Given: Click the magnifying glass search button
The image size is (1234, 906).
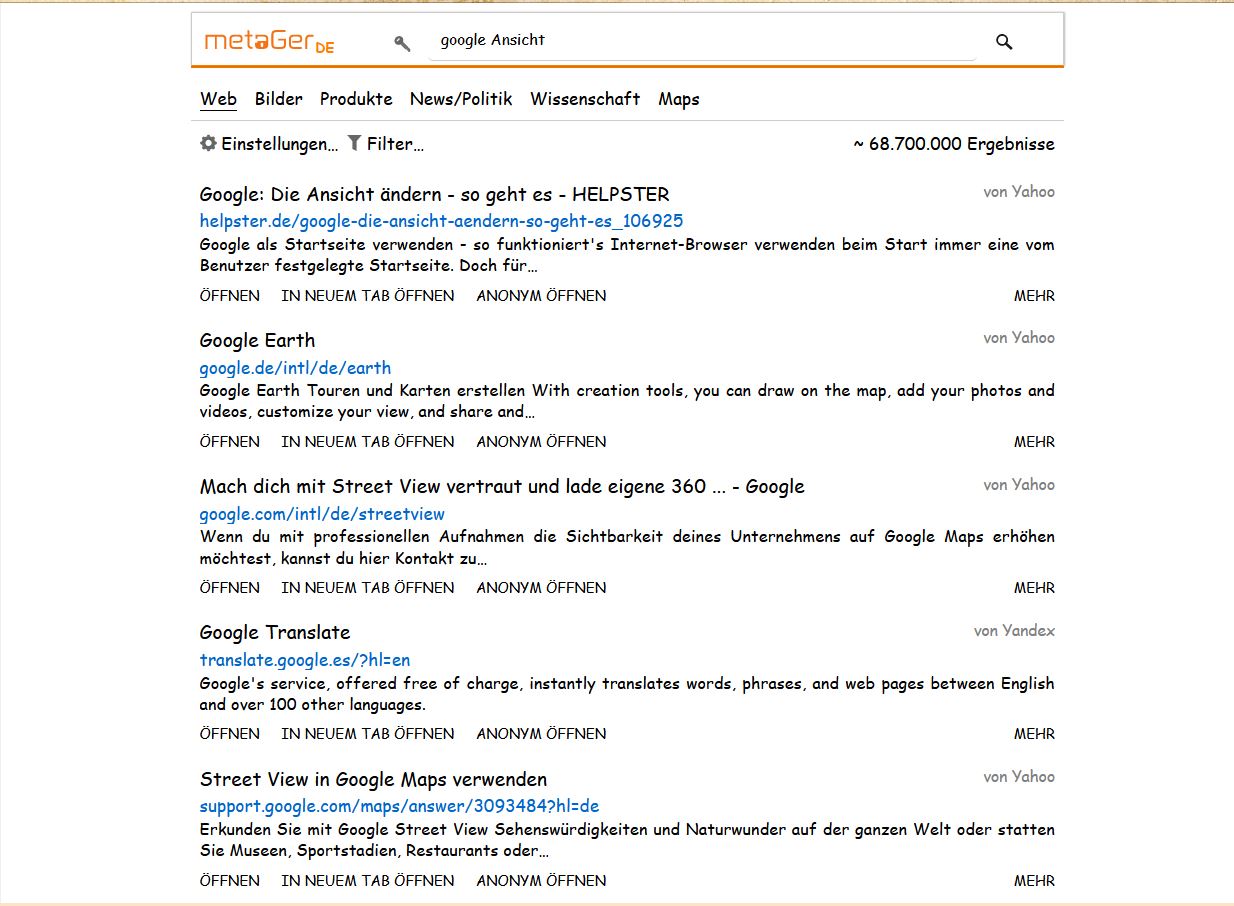Looking at the screenshot, I should pos(1004,41).
